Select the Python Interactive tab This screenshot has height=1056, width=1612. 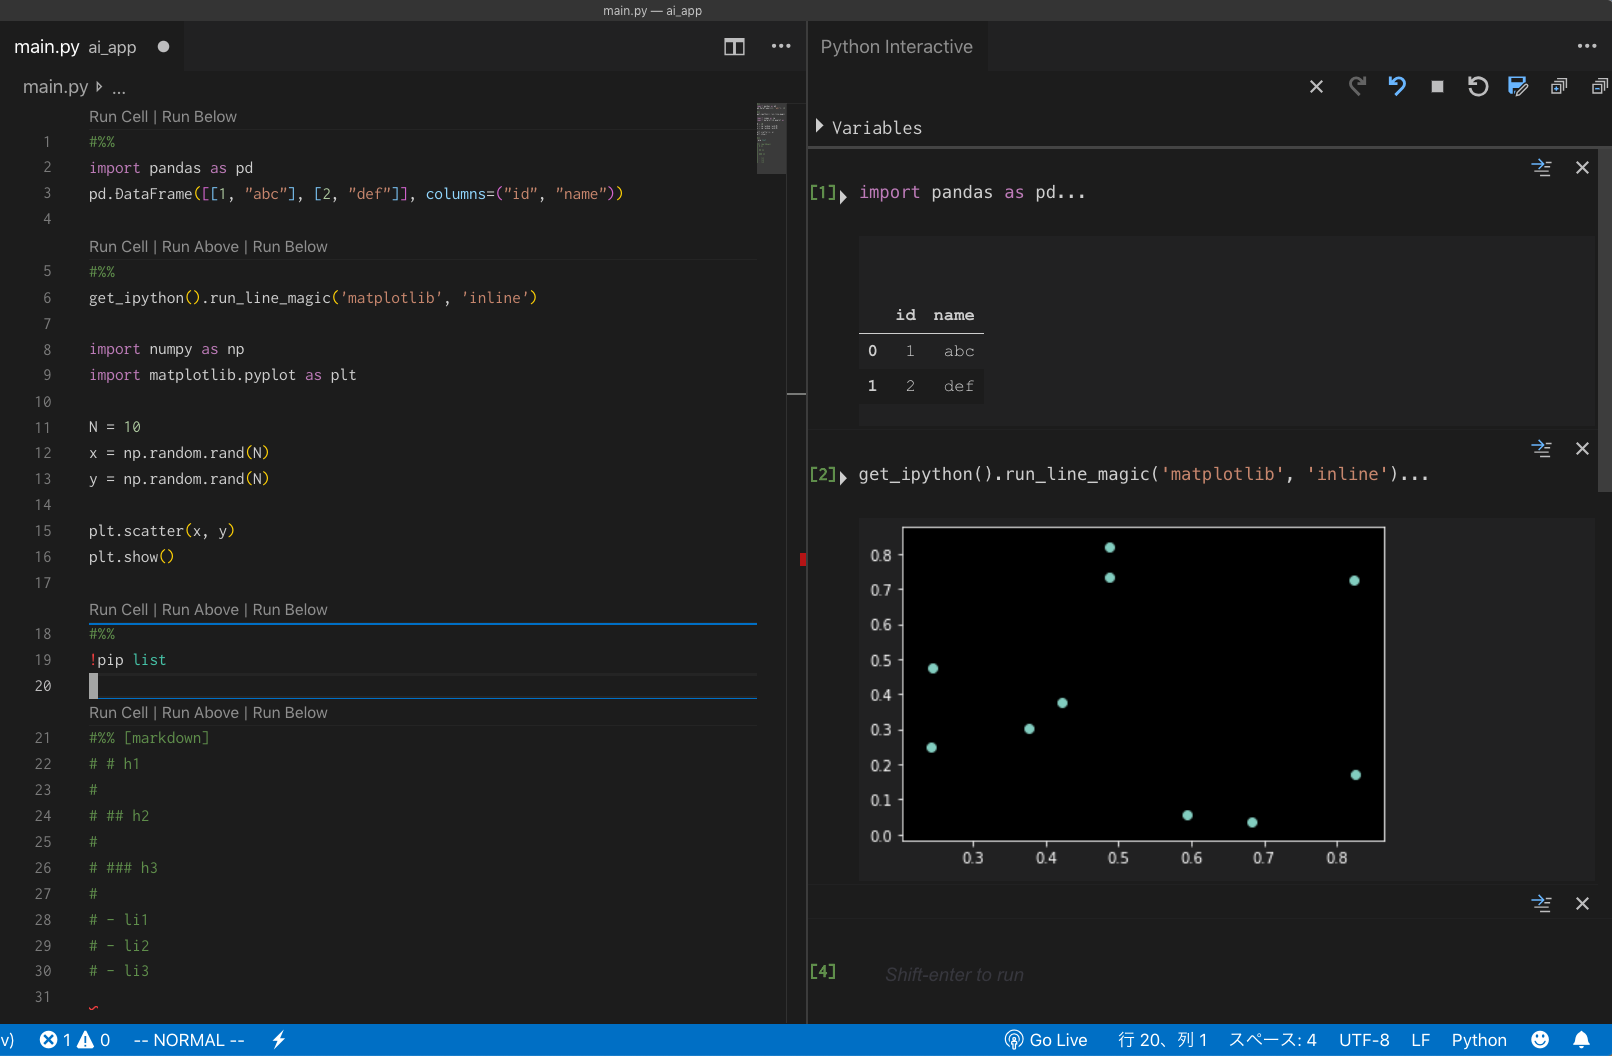click(896, 46)
